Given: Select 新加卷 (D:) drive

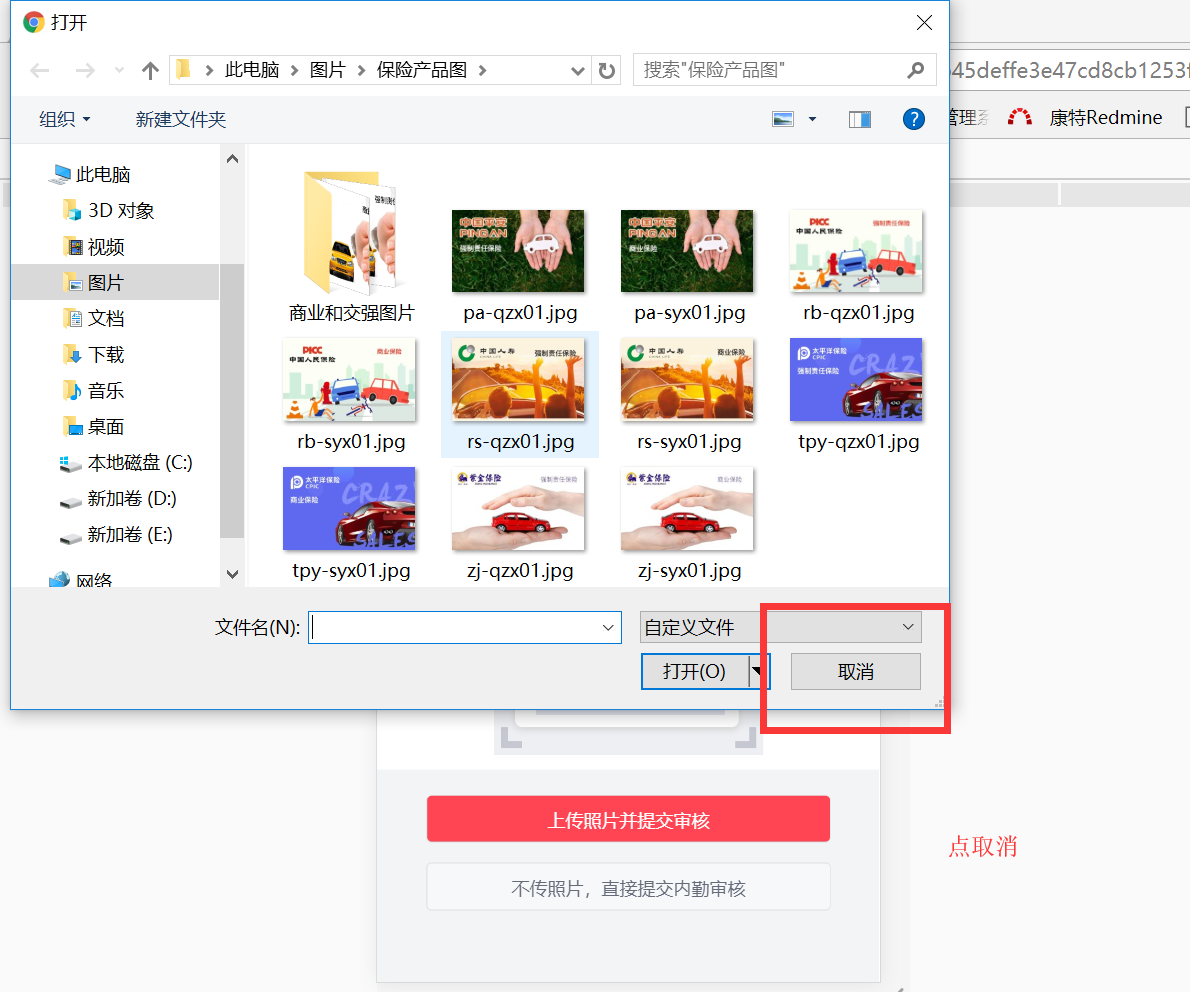Looking at the screenshot, I should (x=118, y=499).
